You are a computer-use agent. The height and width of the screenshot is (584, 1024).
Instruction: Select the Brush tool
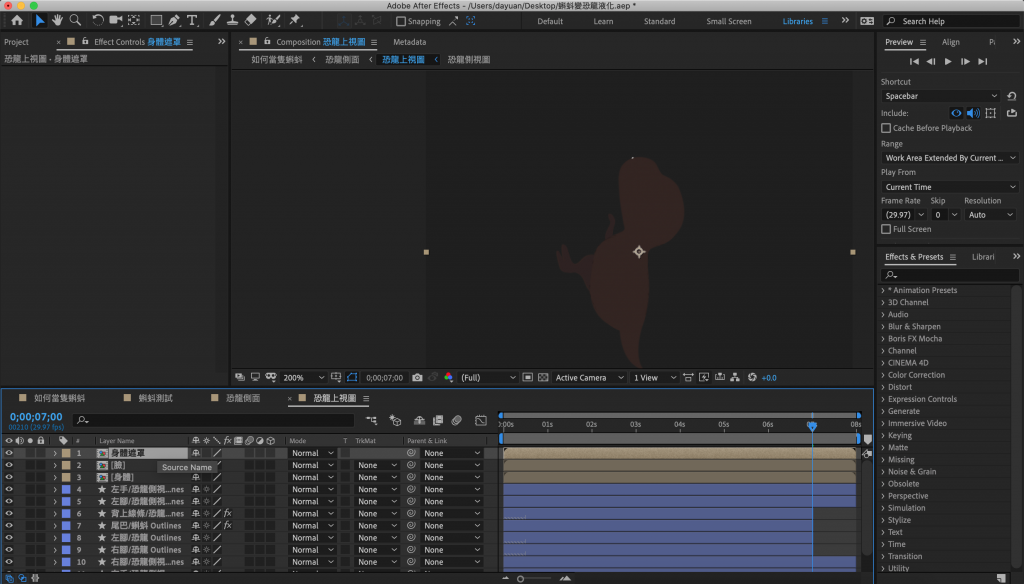(214, 21)
